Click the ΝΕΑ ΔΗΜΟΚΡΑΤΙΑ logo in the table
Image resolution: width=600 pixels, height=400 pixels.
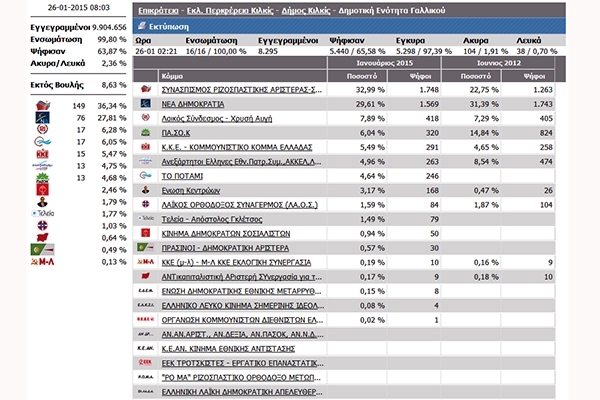(146, 104)
